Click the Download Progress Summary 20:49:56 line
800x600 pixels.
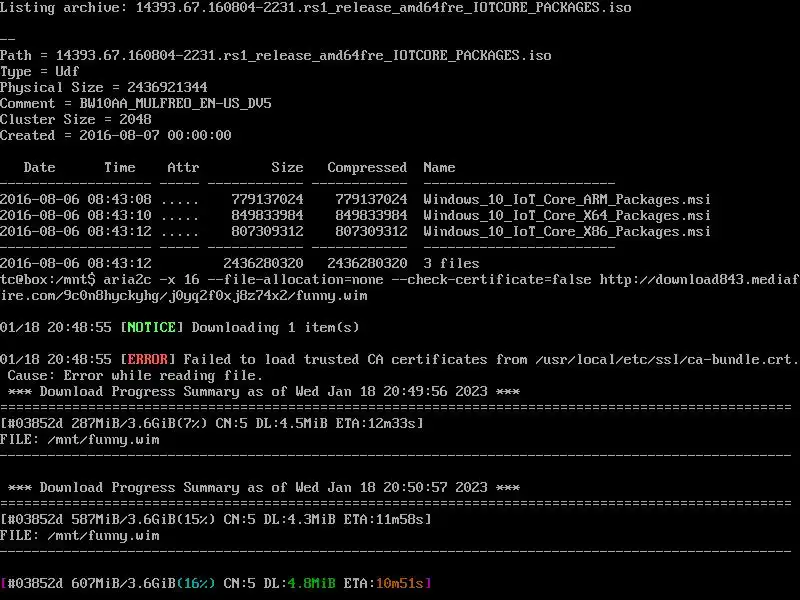(x=264, y=391)
